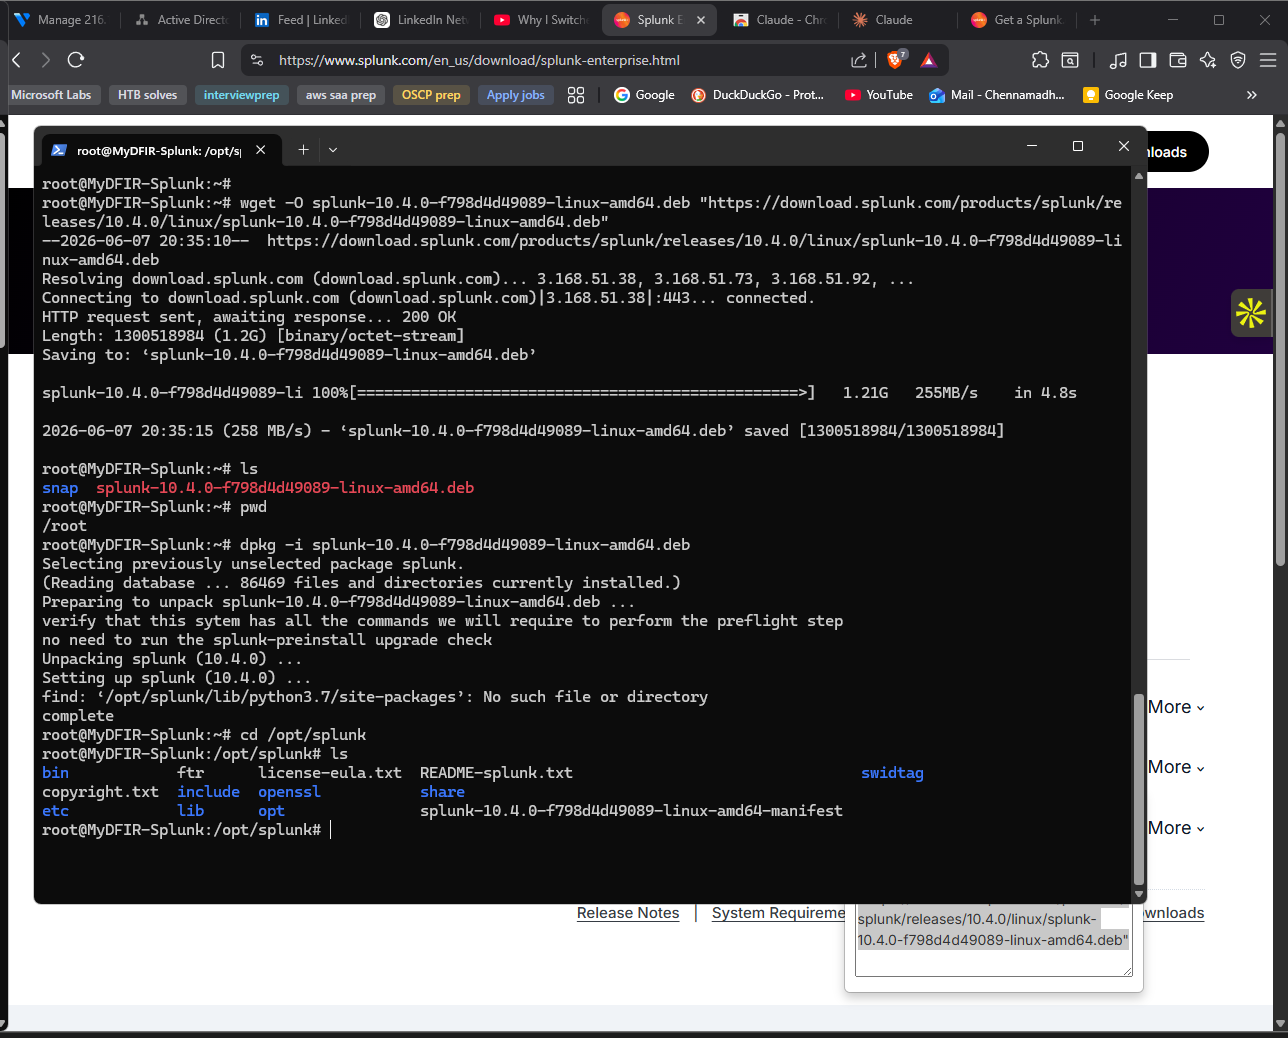The width and height of the screenshot is (1288, 1038).
Task: Open the Brave VPN shield icon
Action: click(1238, 60)
